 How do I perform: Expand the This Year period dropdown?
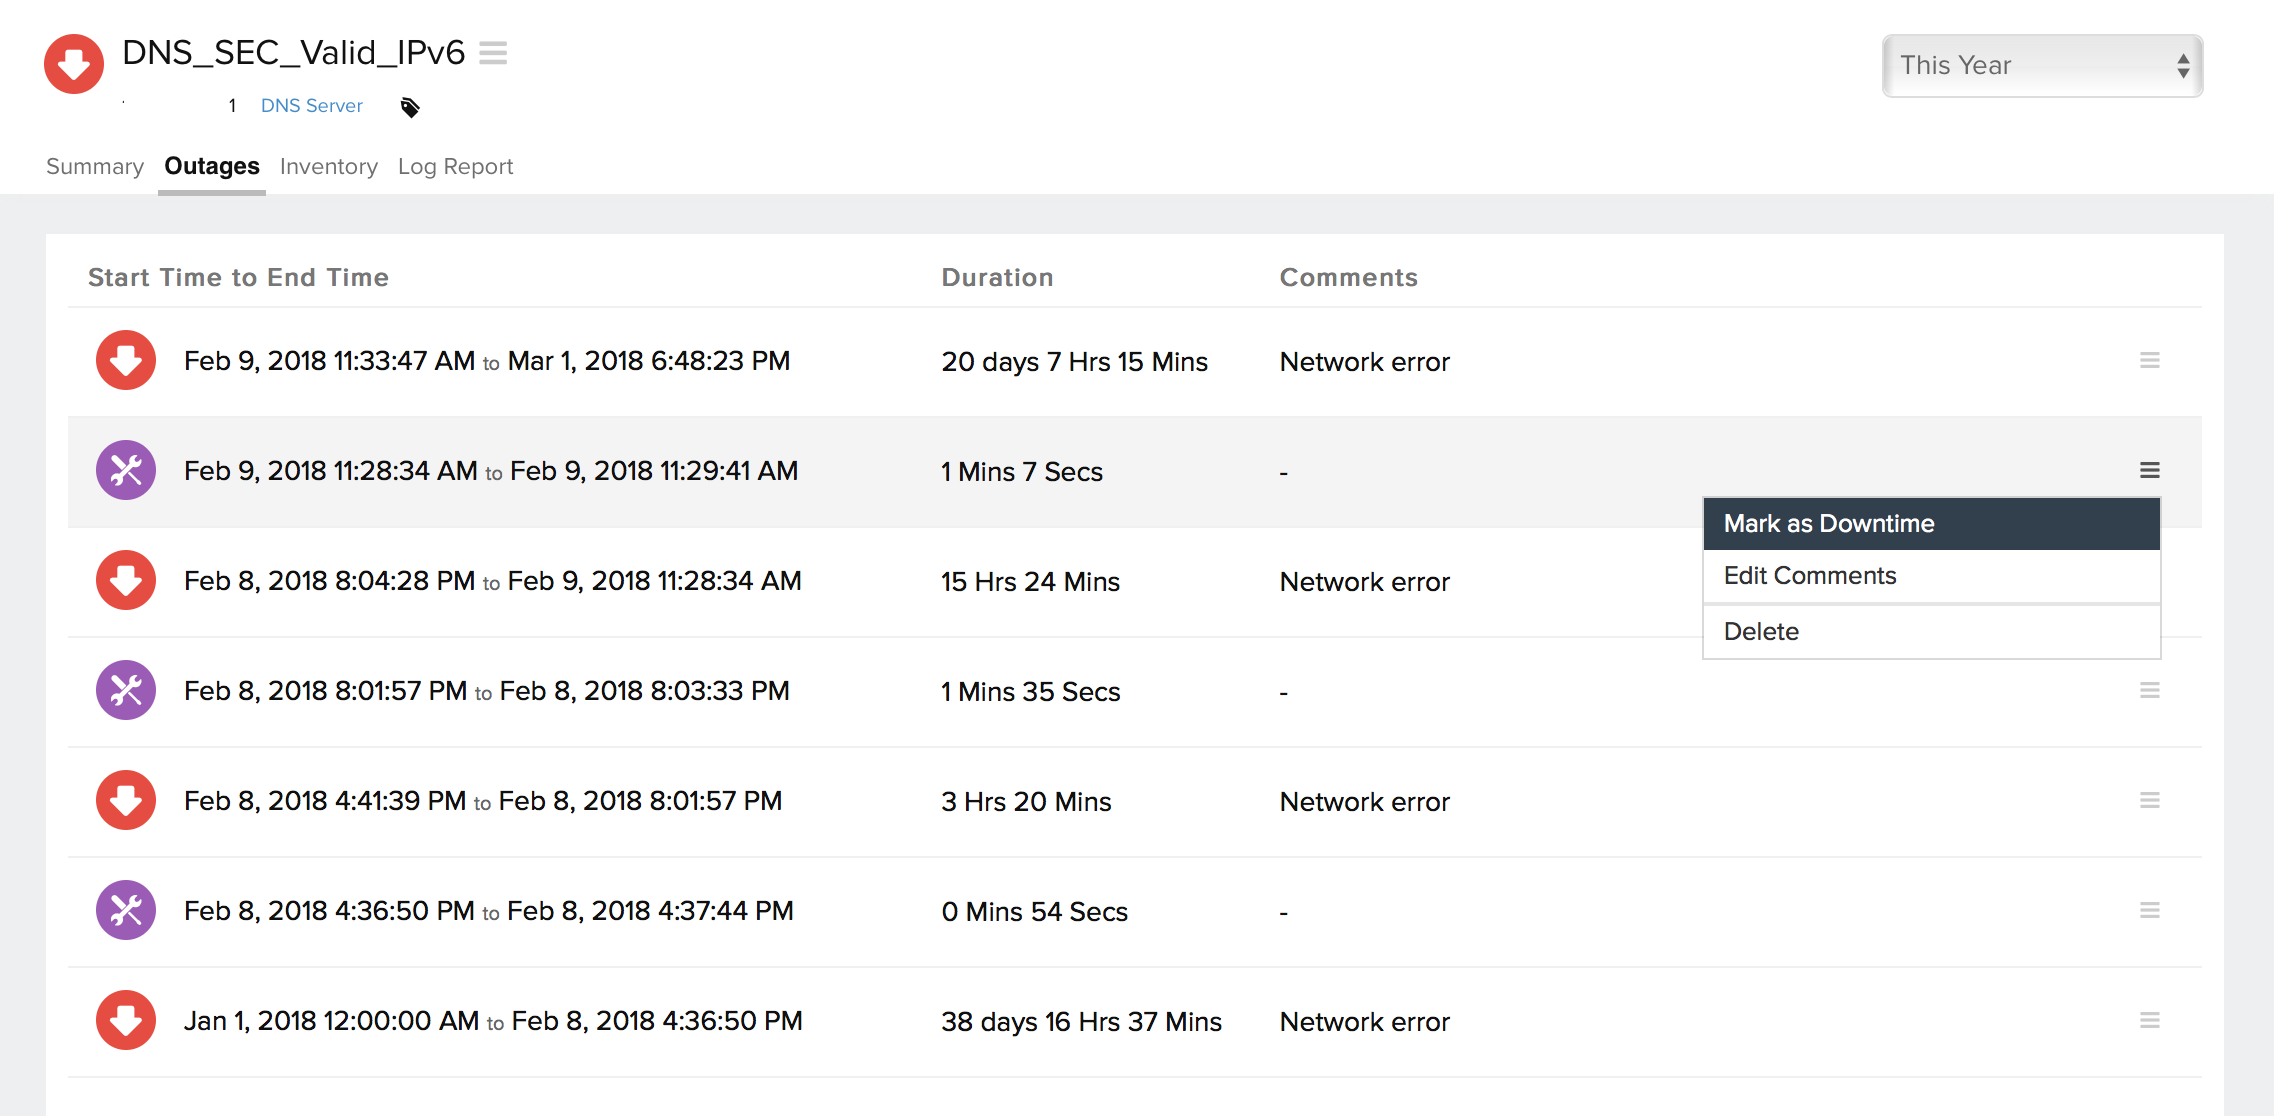coord(2042,66)
